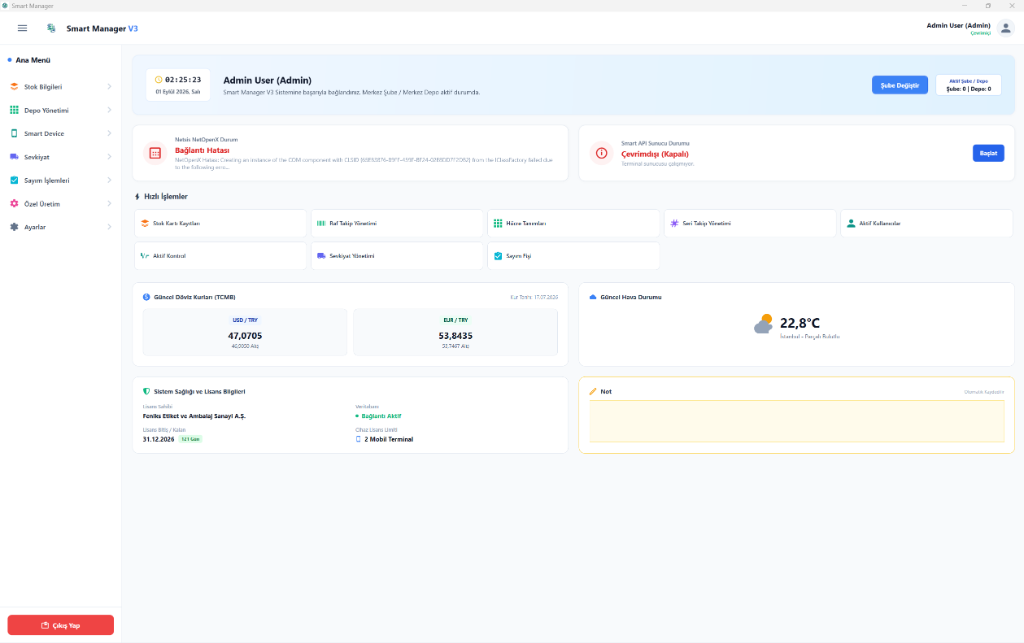Screen dimensions: 1024x643
Task: Click the Not pencil icon
Action: click(x=593, y=392)
